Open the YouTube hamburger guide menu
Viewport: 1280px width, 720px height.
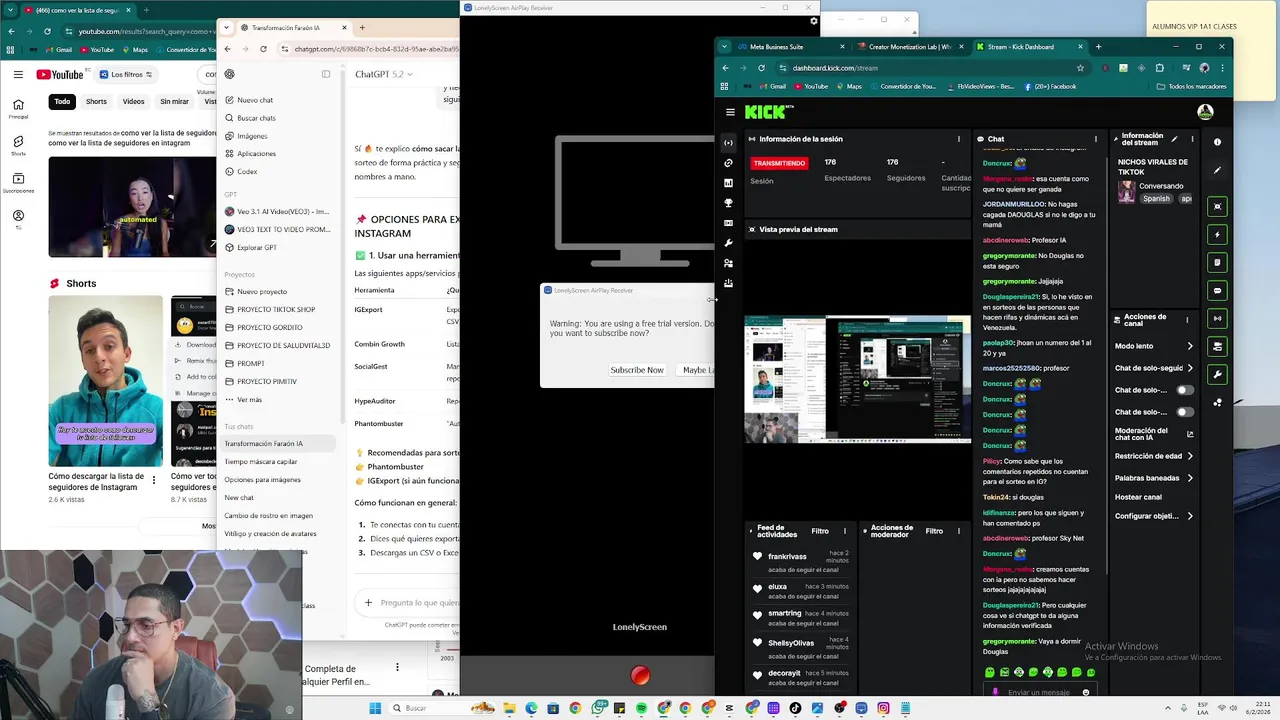pyautogui.click(x=18, y=74)
